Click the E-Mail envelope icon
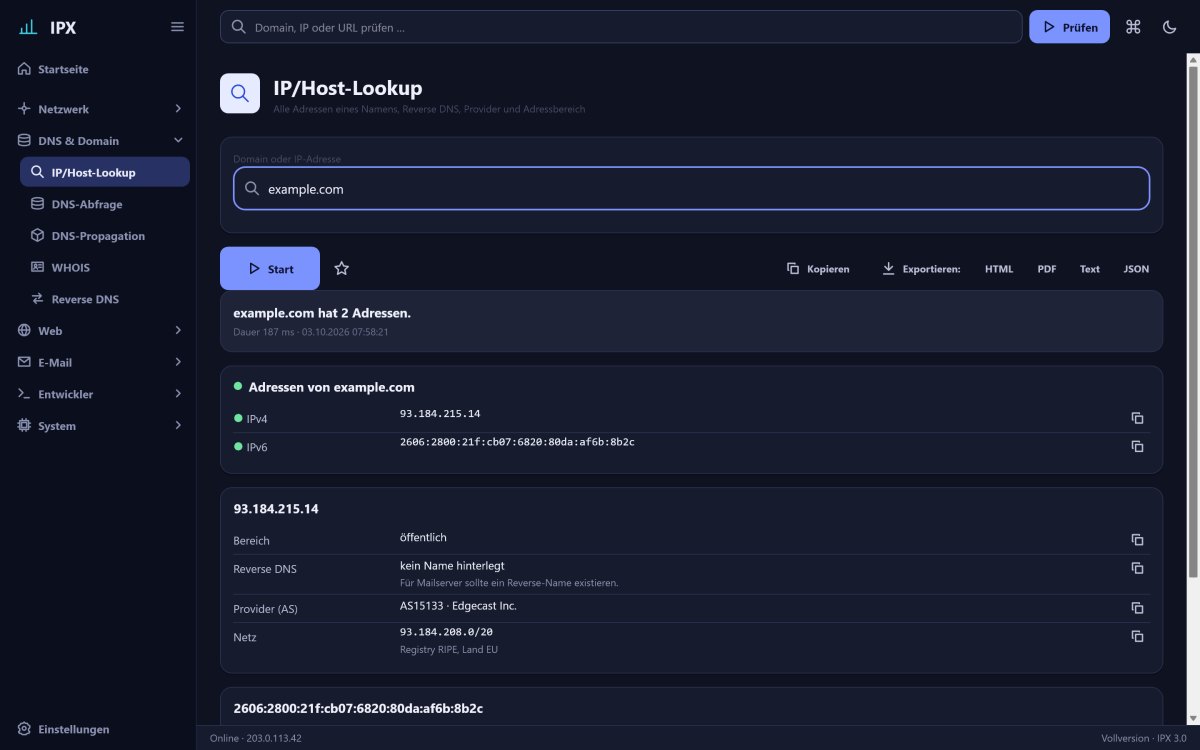 coord(24,362)
